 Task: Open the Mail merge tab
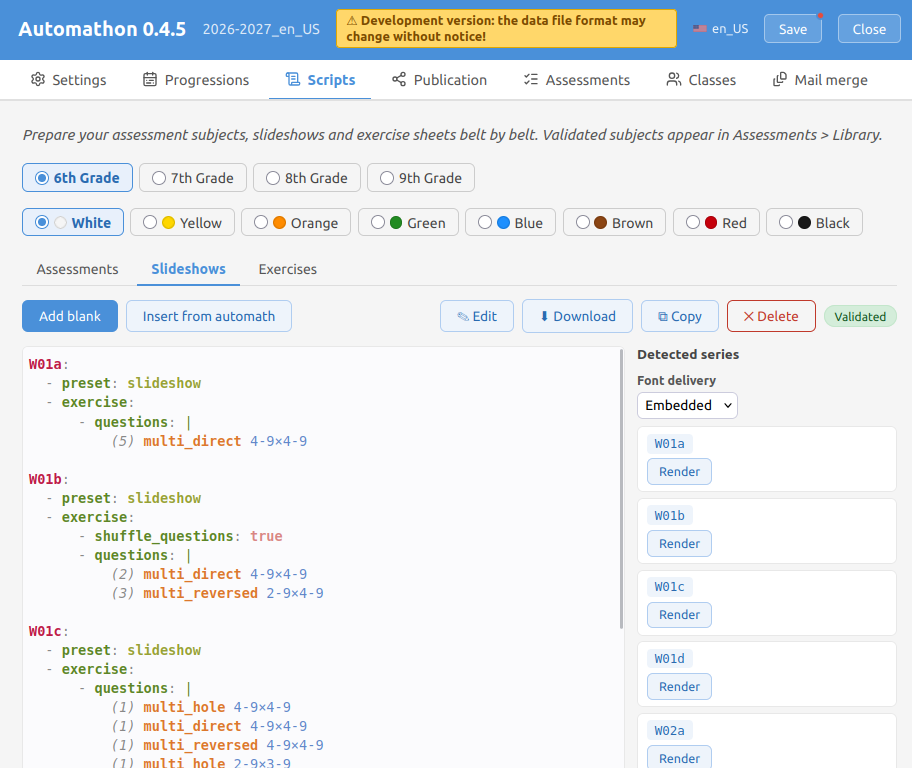820,80
